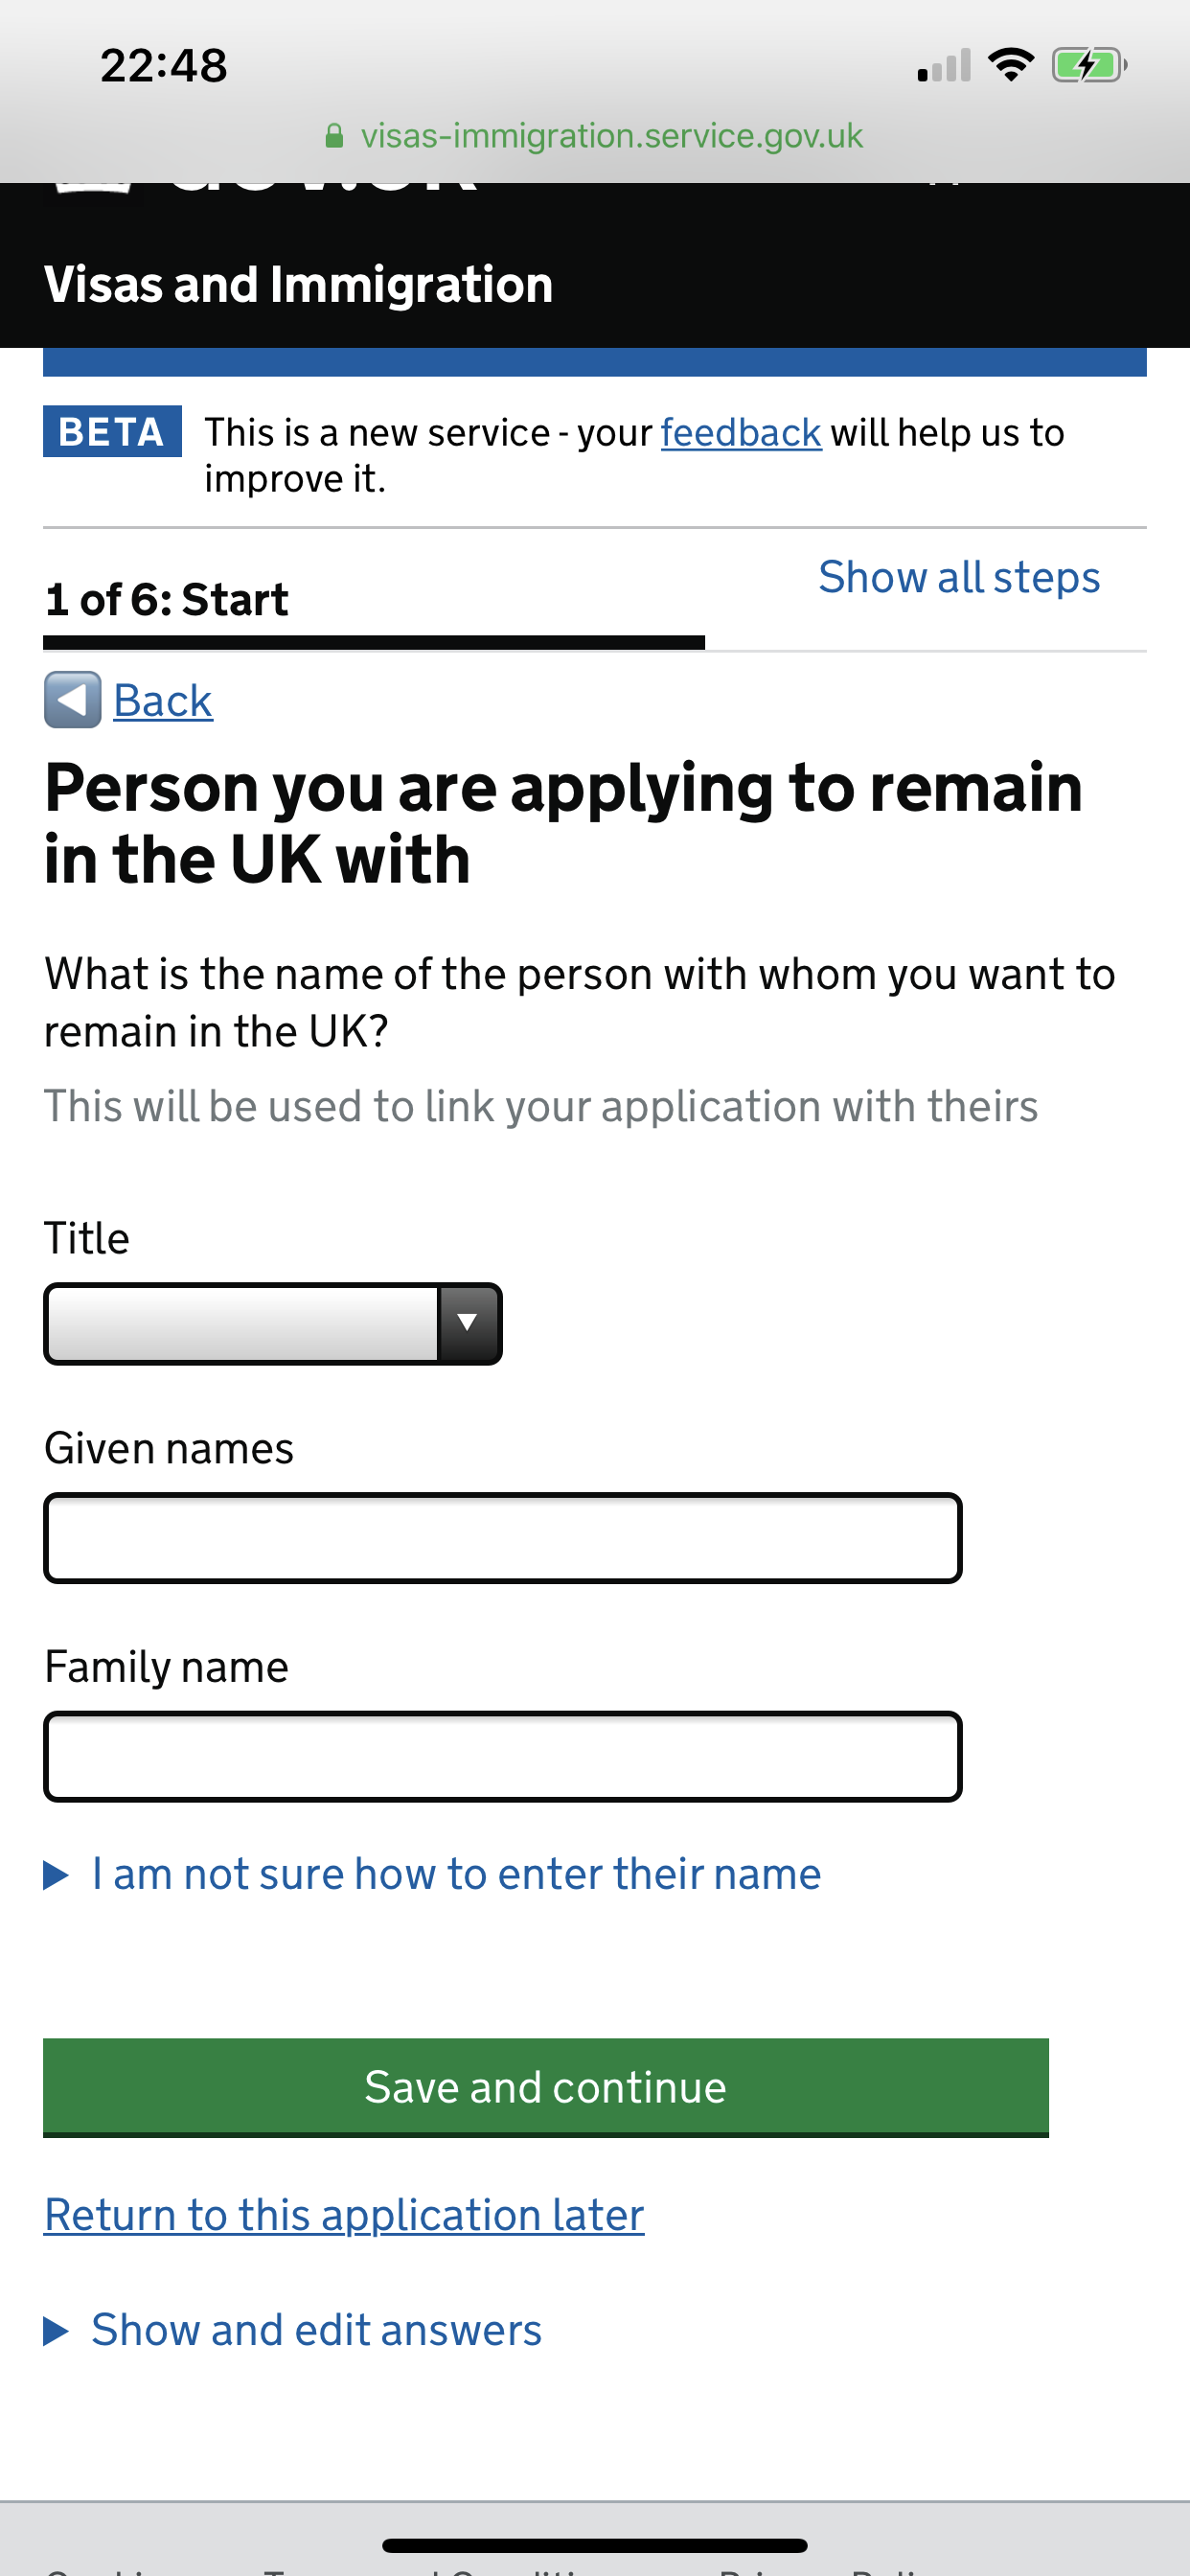The height and width of the screenshot is (2576, 1190).
Task: Open the feedback link in beta banner
Action: (x=741, y=433)
